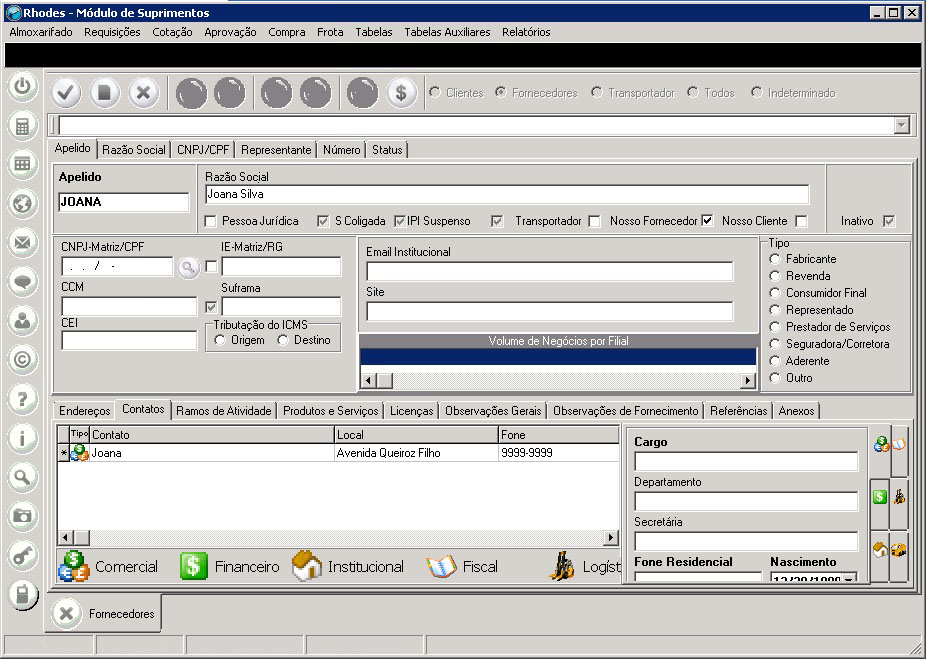Open the Relatórios menu
926x659 pixels.
point(526,32)
